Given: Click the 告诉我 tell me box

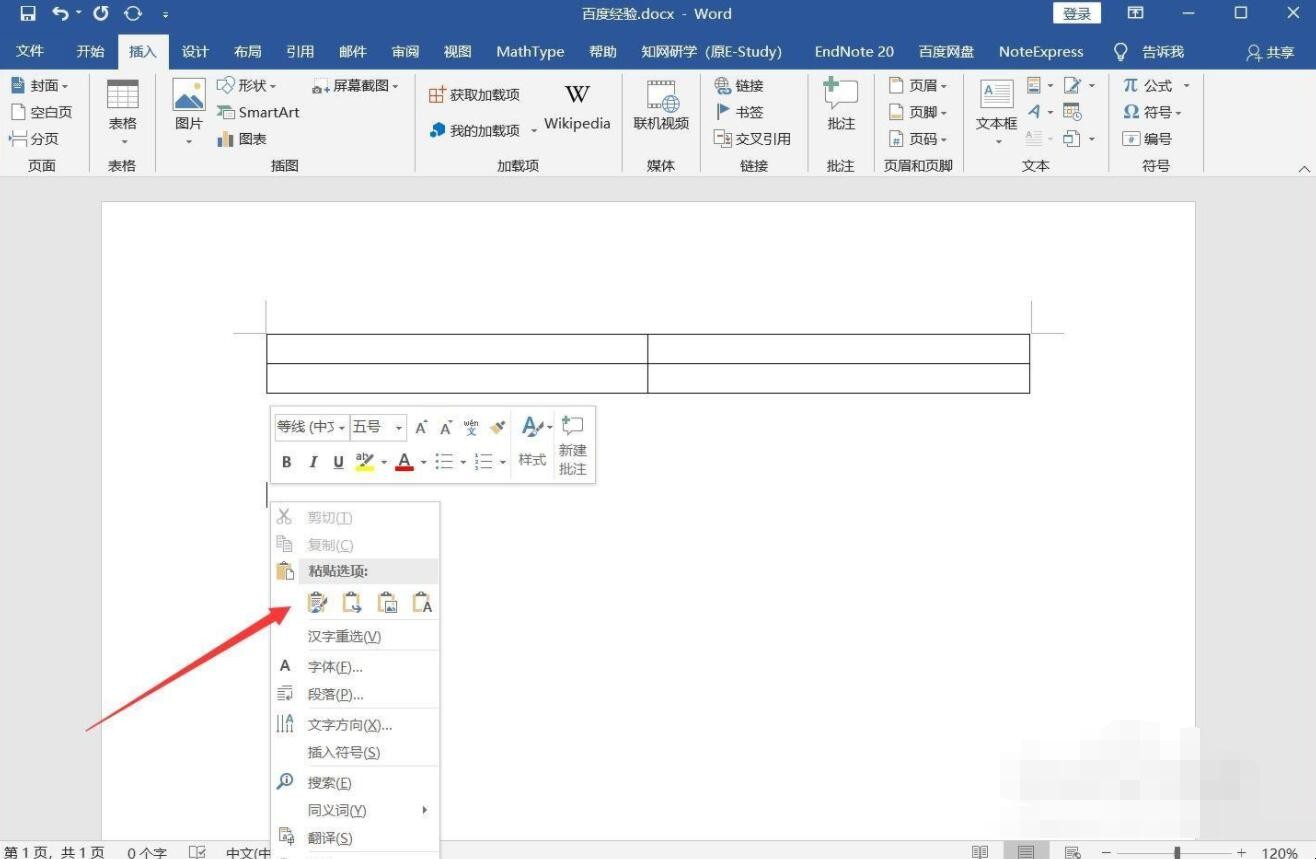Looking at the screenshot, I should pyautogui.click(x=1149, y=52).
